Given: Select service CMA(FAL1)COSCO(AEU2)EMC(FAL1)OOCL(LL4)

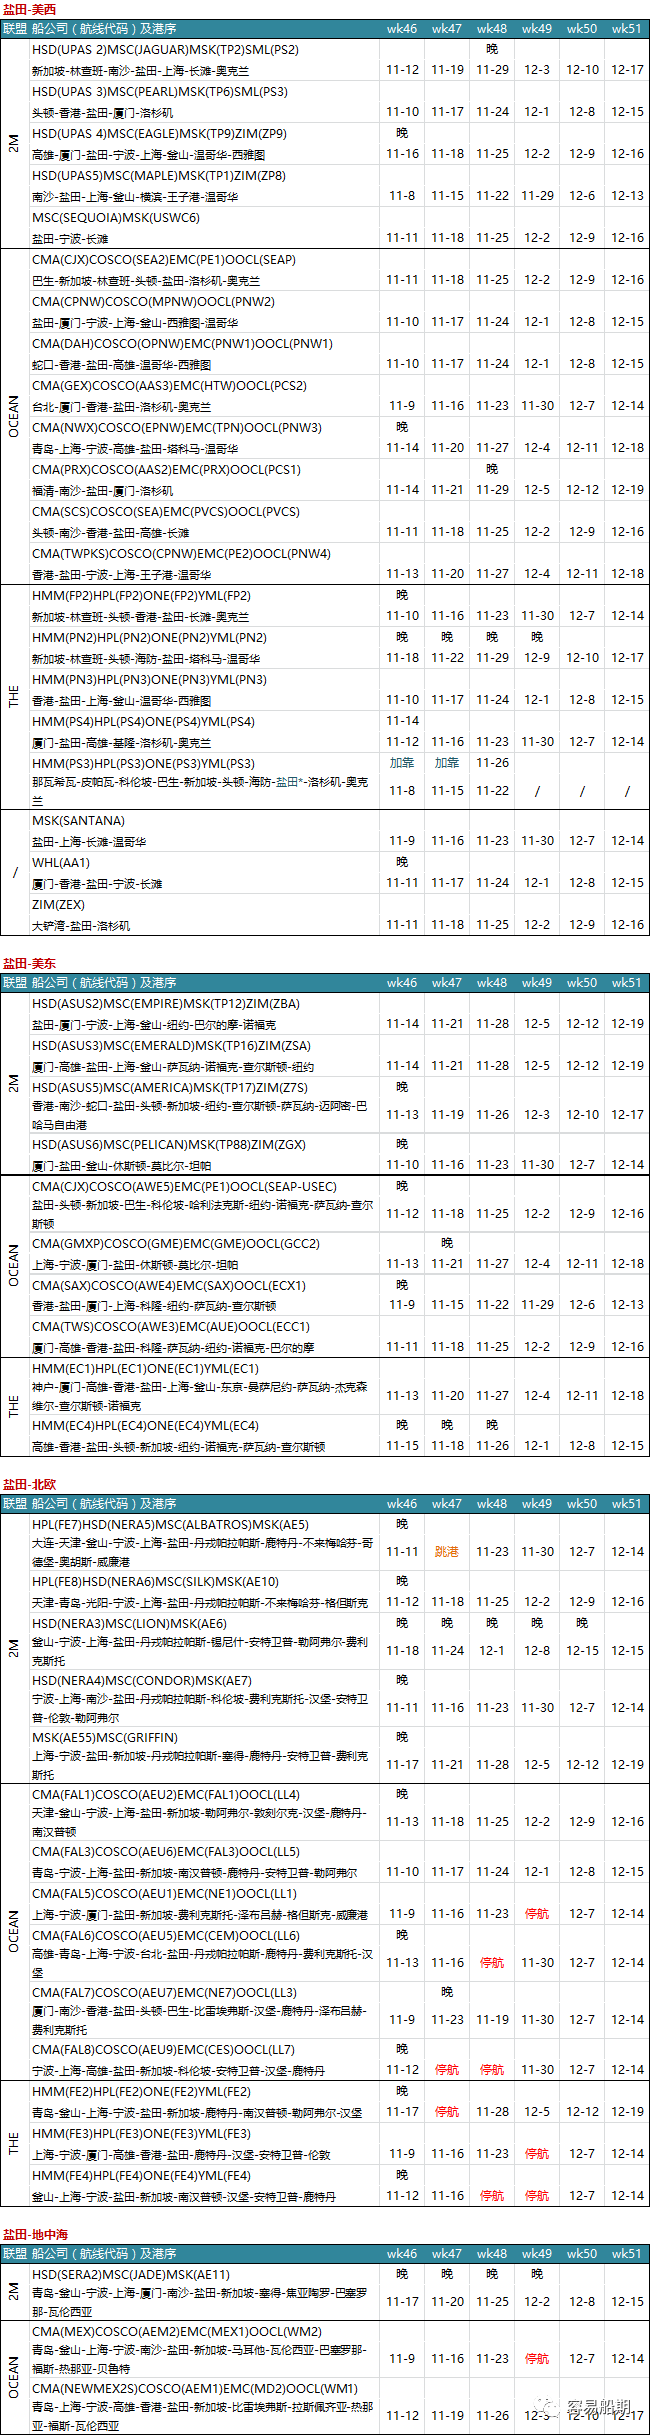Looking at the screenshot, I should coord(166,1795).
